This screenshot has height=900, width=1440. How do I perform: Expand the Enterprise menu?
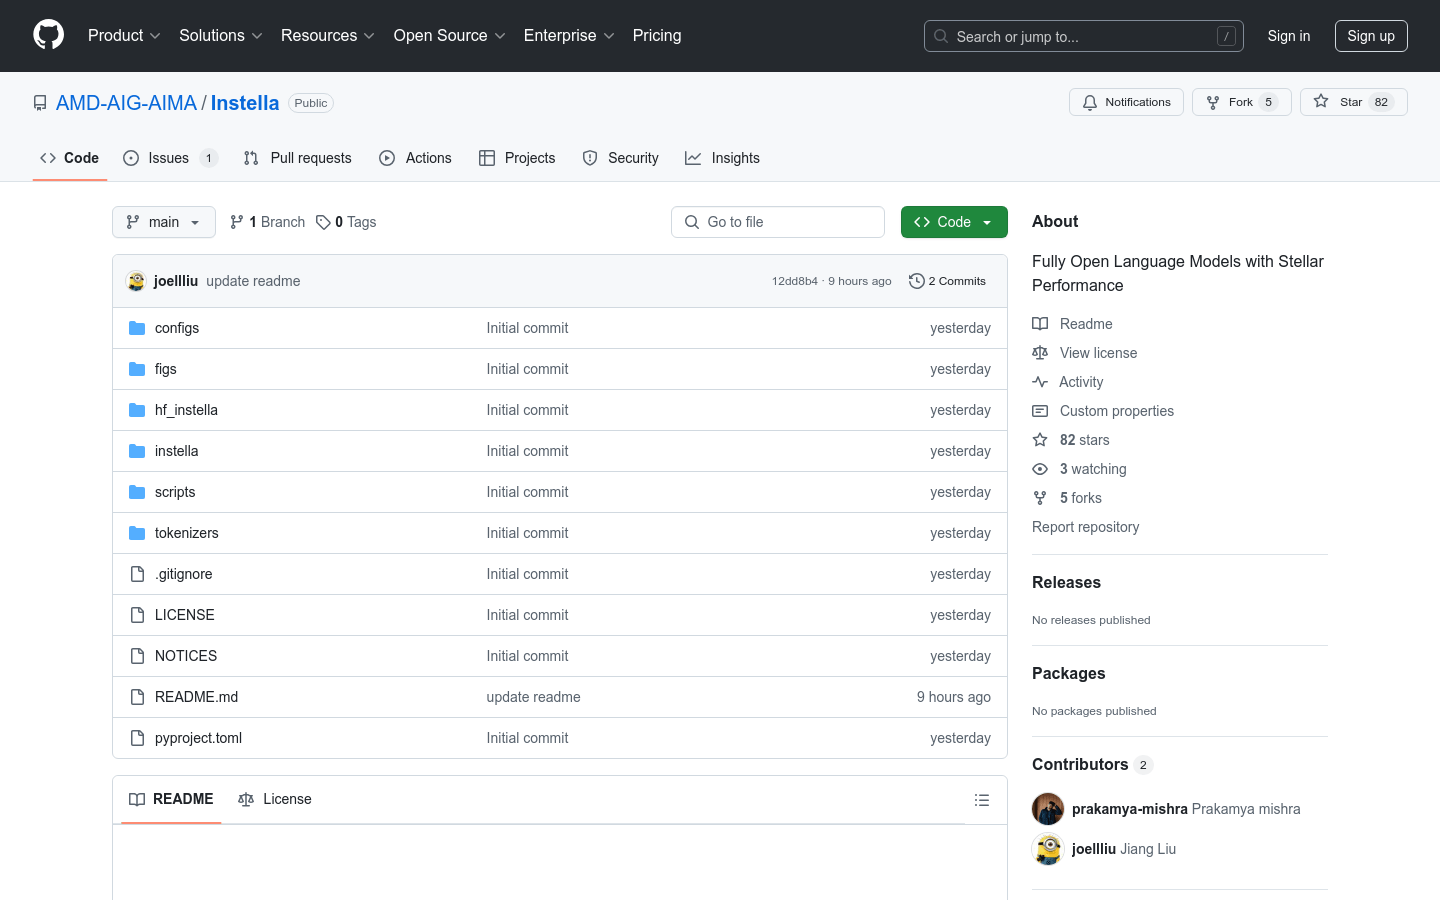coord(569,35)
